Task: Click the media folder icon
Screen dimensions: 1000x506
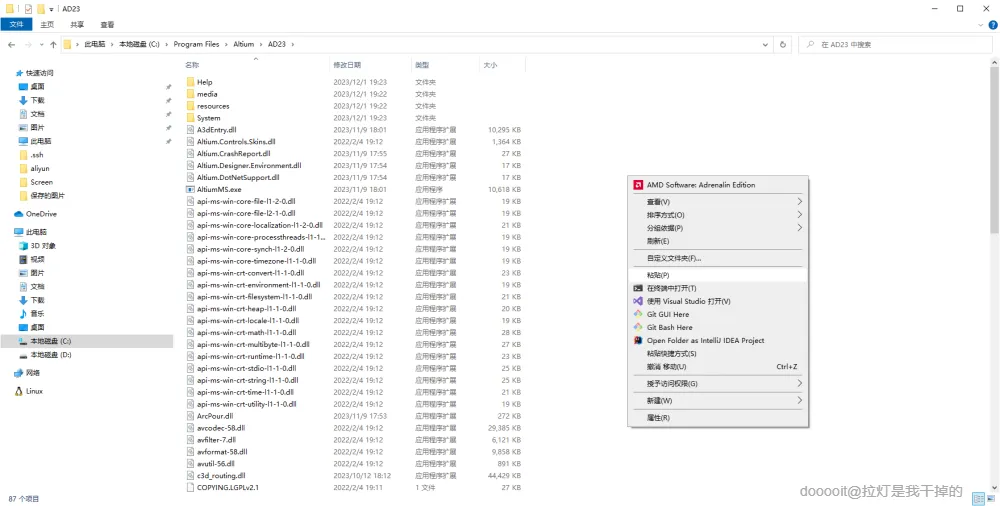Action: [190, 94]
